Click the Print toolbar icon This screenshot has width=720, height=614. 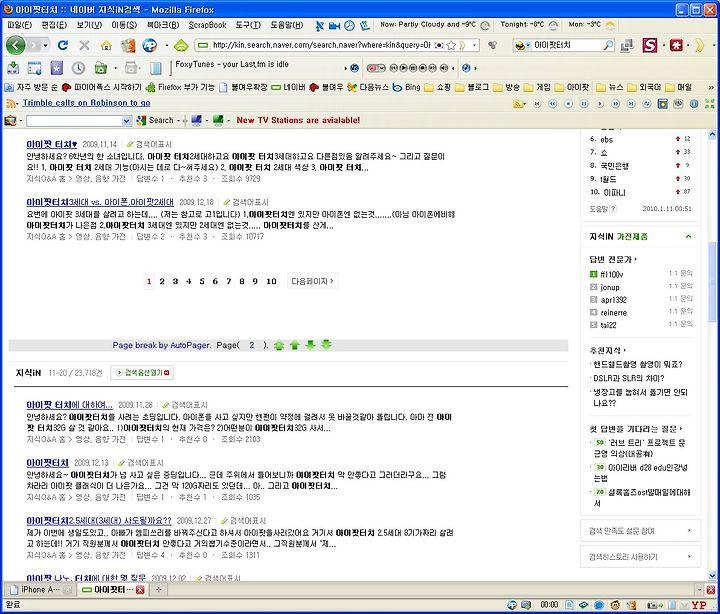click(131, 68)
